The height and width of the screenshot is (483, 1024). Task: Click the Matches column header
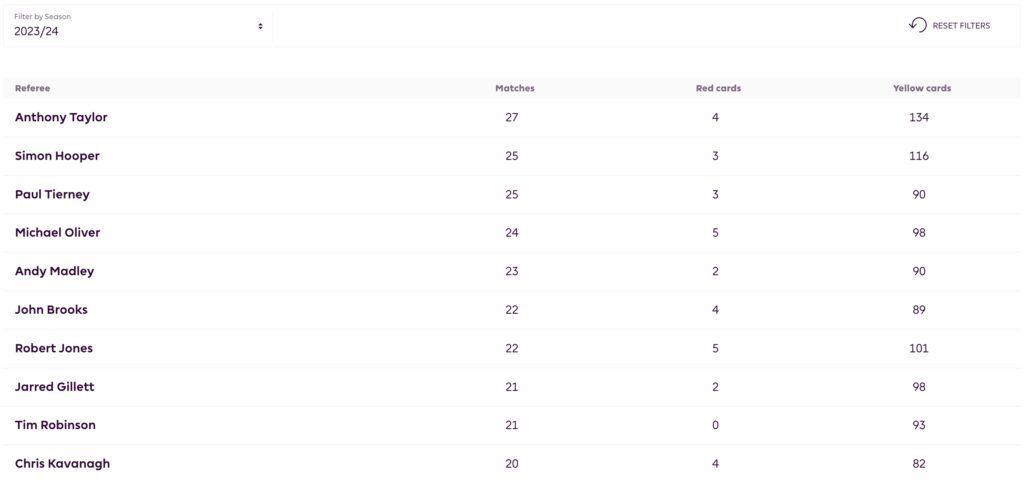(x=514, y=88)
